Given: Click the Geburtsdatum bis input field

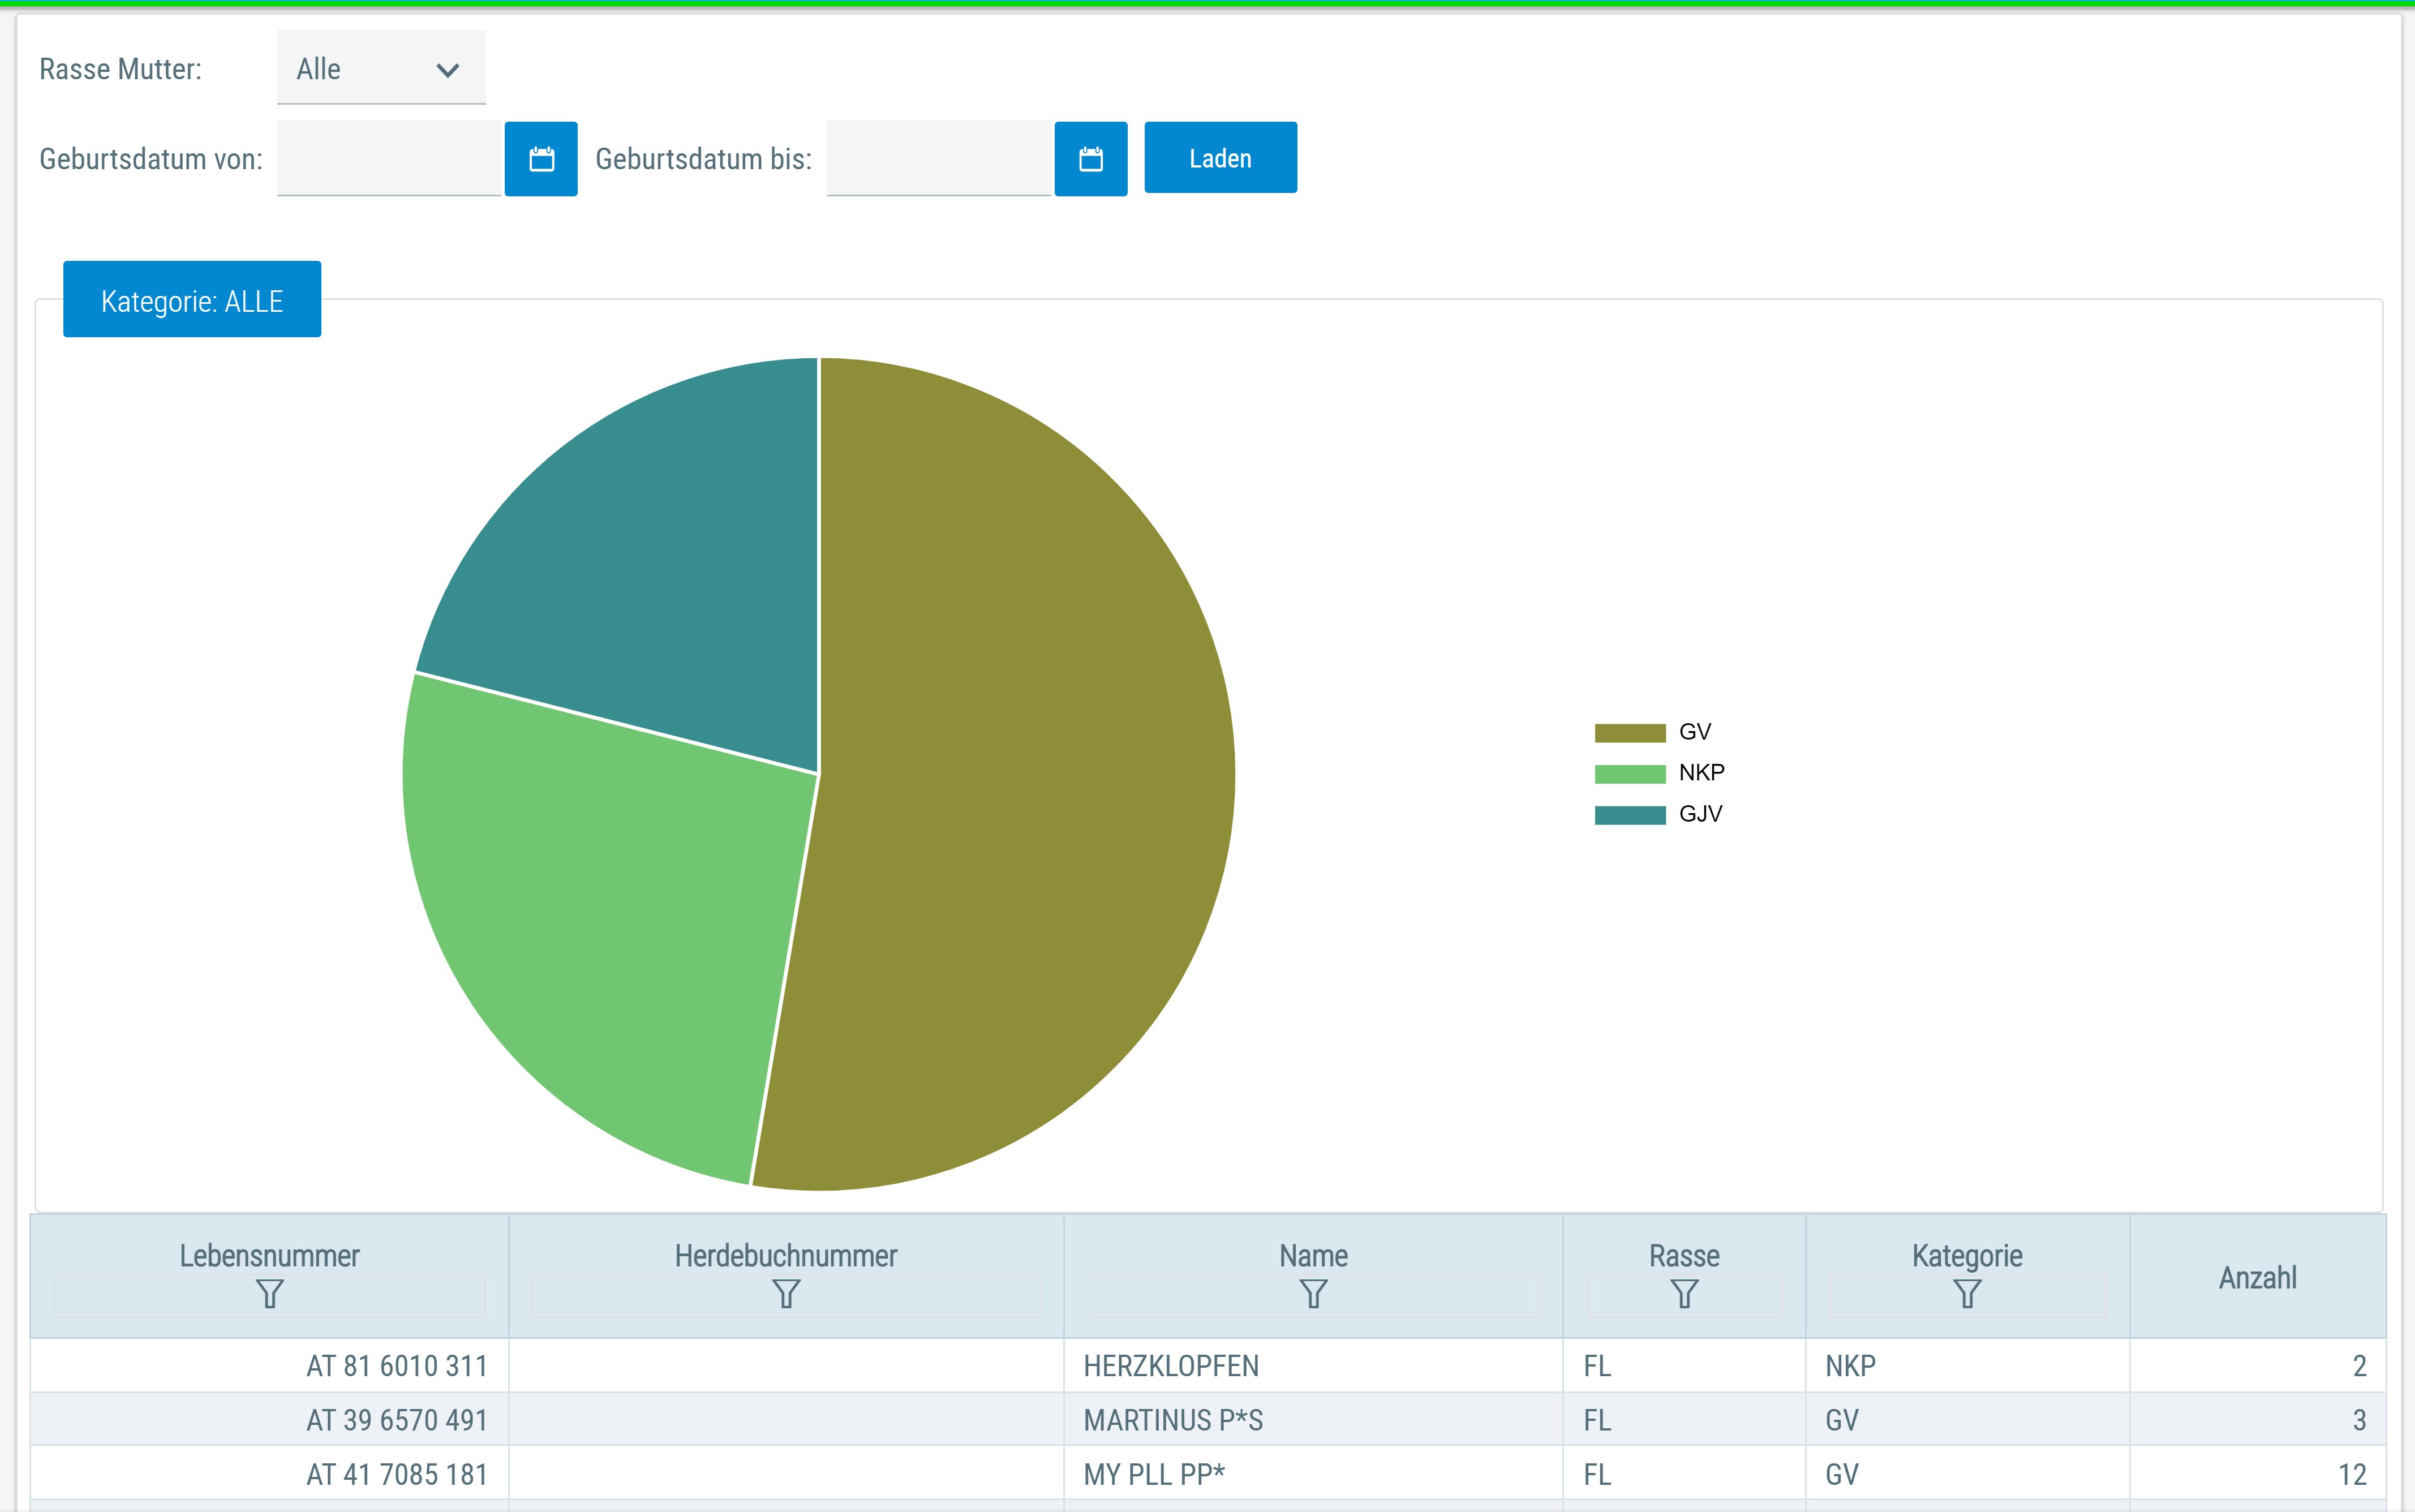Looking at the screenshot, I should [x=939, y=158].
